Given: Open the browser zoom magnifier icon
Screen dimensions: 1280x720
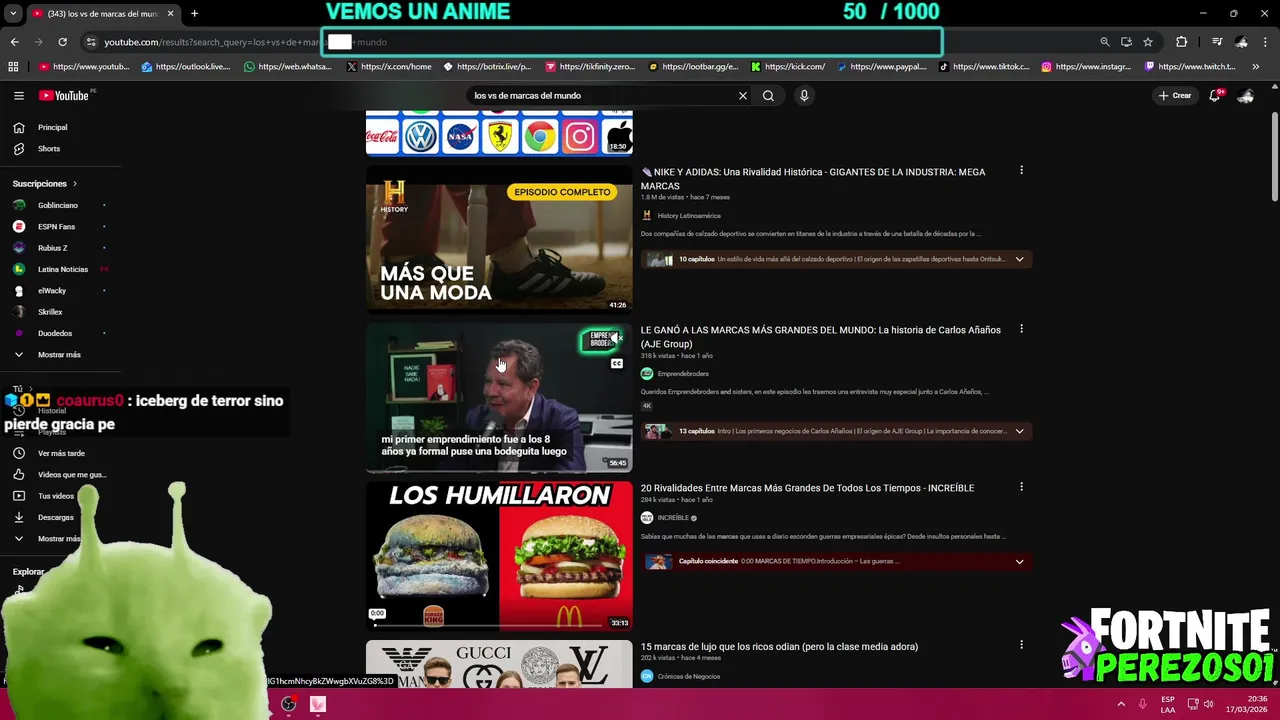Looking at the screenshot, I should [1105, 42].
